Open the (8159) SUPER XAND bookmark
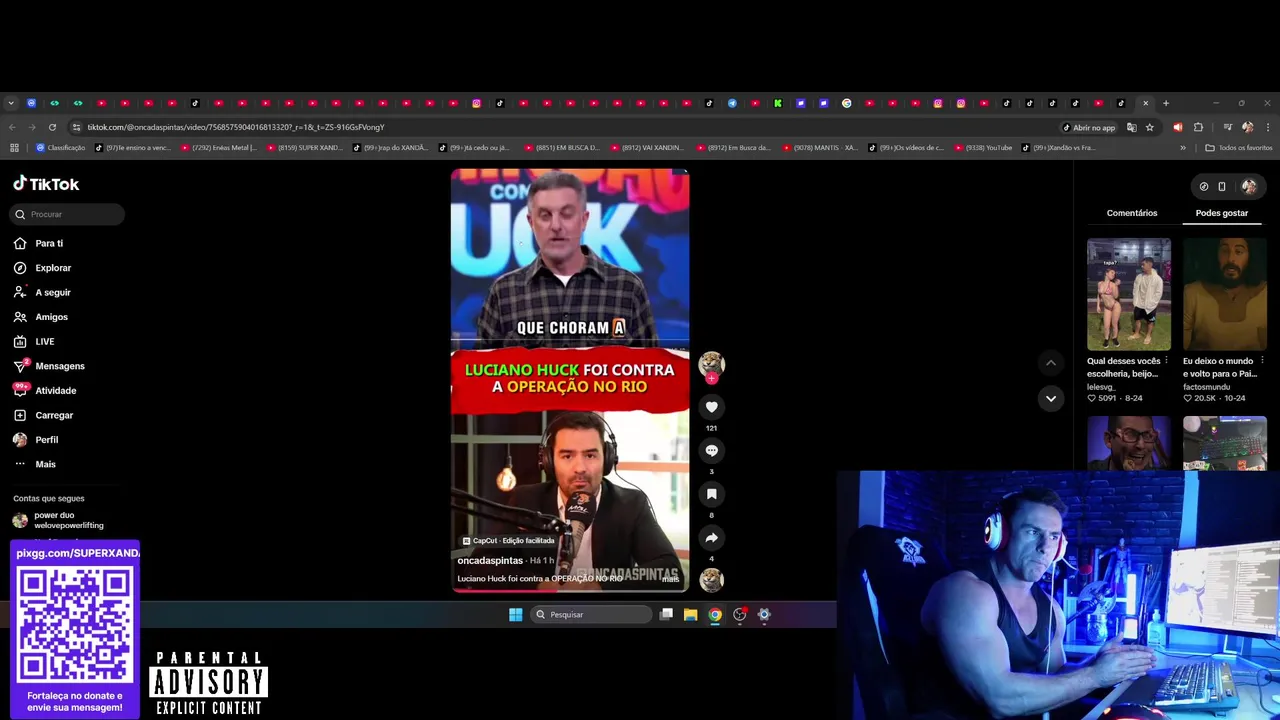The height and width of the screenshot is (720, 1280). click(304, 148)
